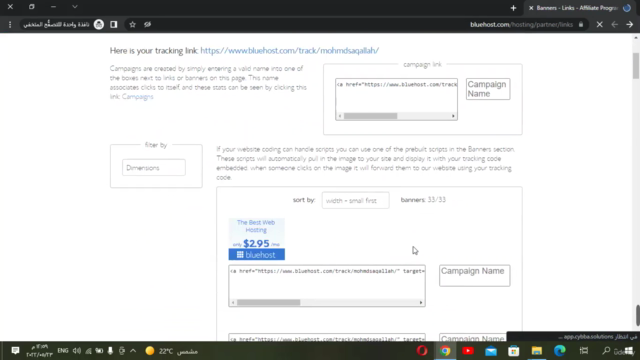This screenshot has height=360, width=640.
Task: Click the network signal tray icon
Action: (x=88, y=351)
